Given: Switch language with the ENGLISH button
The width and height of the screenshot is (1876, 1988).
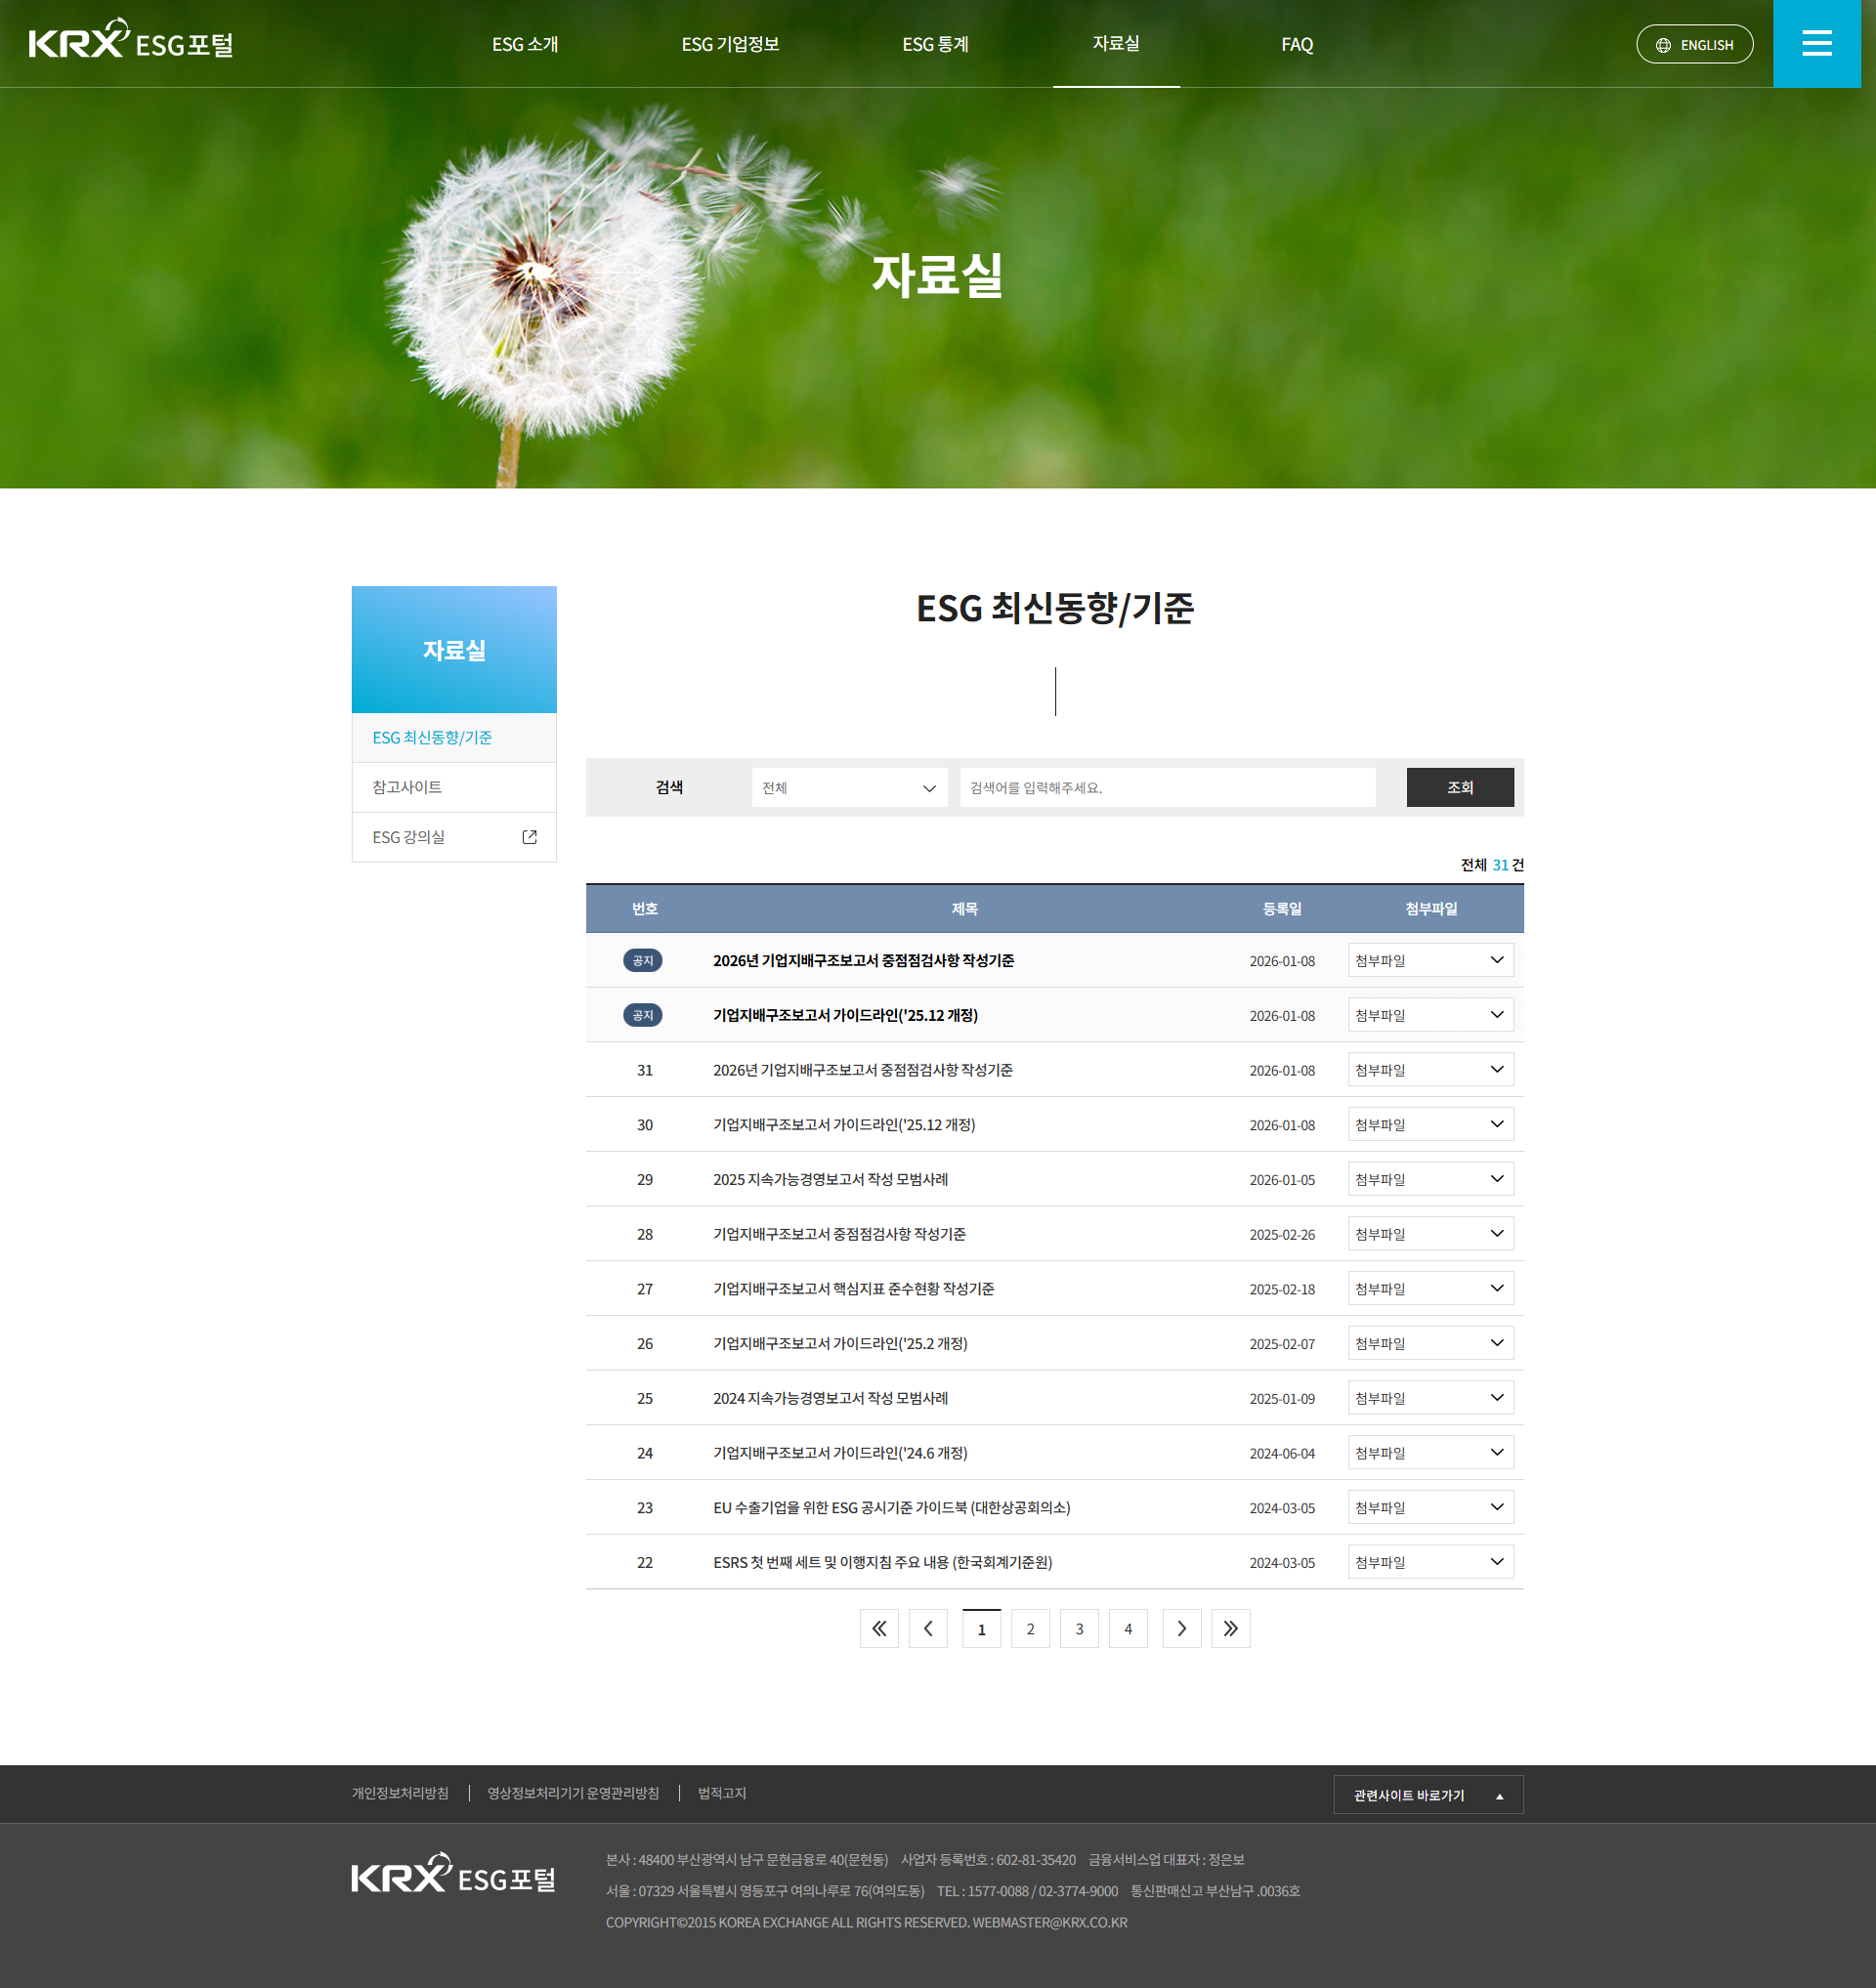Looking at the screenshot, I should (x=1694, y=44).
